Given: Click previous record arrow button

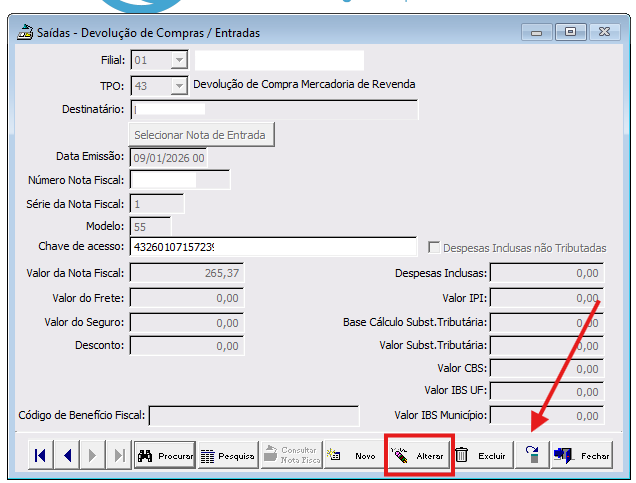Looking at the screenshot, I should click(68, 455).
